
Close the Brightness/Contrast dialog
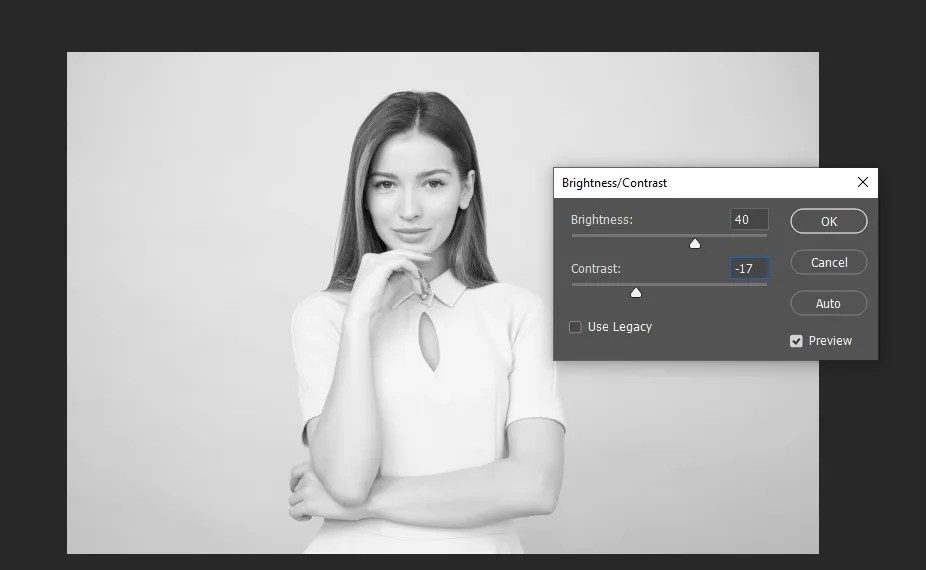863,183
